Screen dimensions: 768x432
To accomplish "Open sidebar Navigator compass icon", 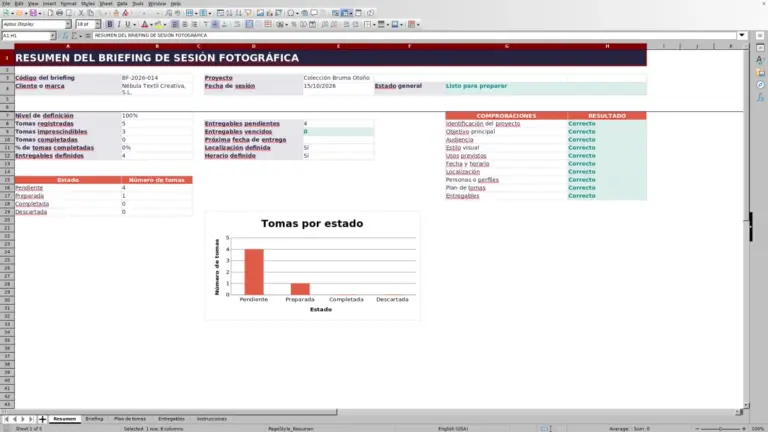I will coord(760,85).
